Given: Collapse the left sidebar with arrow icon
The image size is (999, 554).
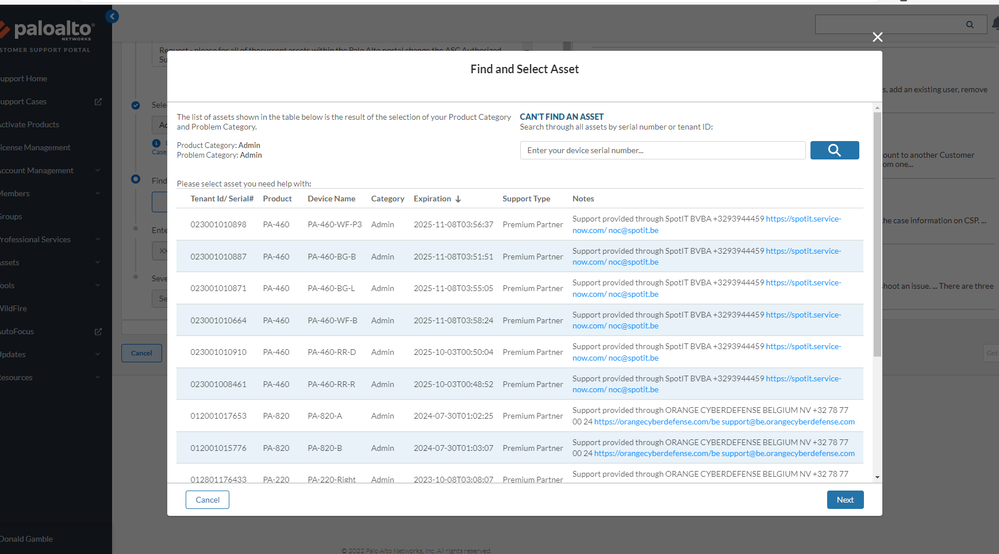Looking at the screenshot, I should (x=112, y=17).
